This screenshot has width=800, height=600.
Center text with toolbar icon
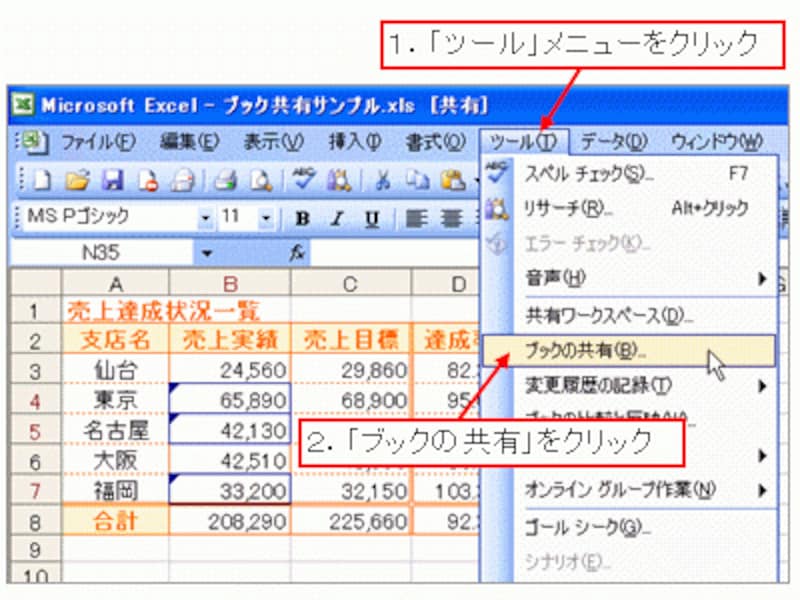tap(451, 219)
